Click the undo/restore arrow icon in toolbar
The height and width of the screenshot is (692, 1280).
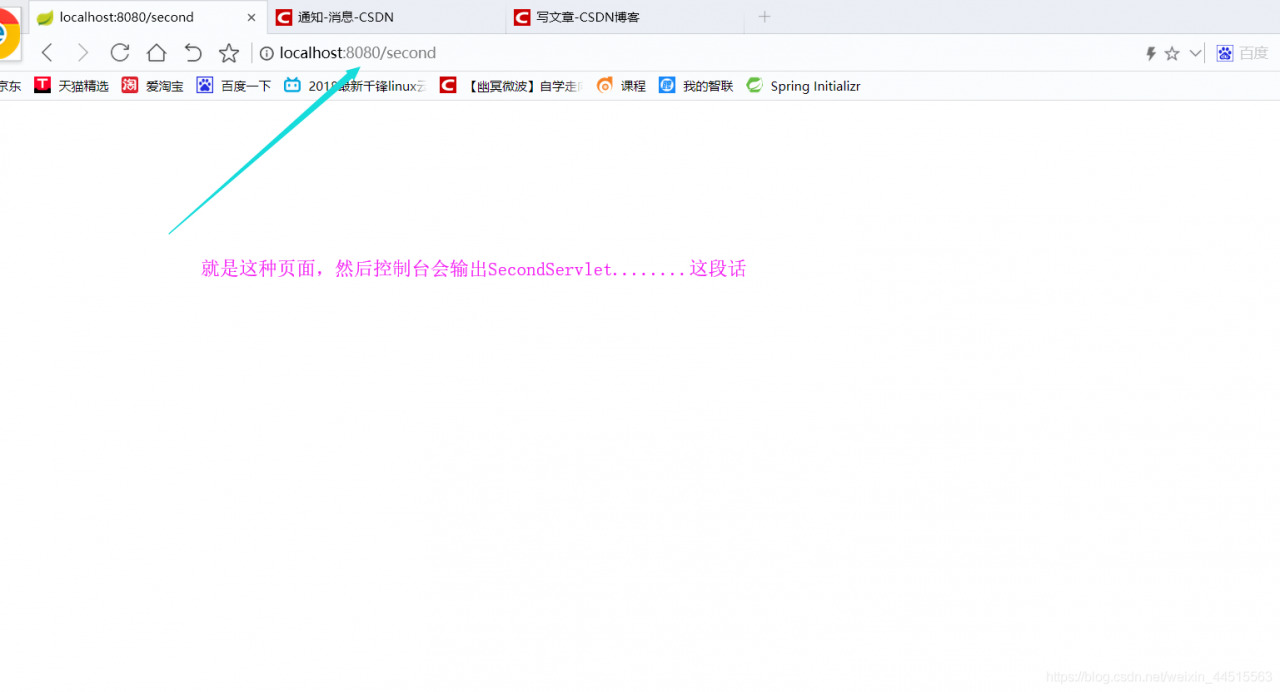click(193, 53)
